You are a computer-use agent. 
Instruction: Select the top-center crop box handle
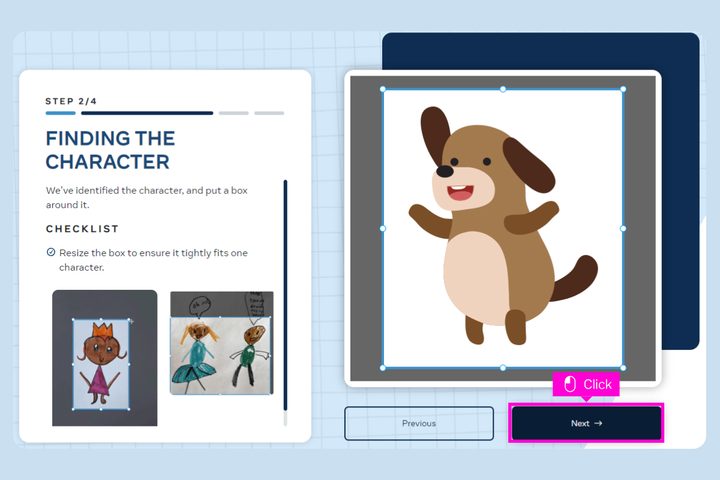(x=503, y=89)
